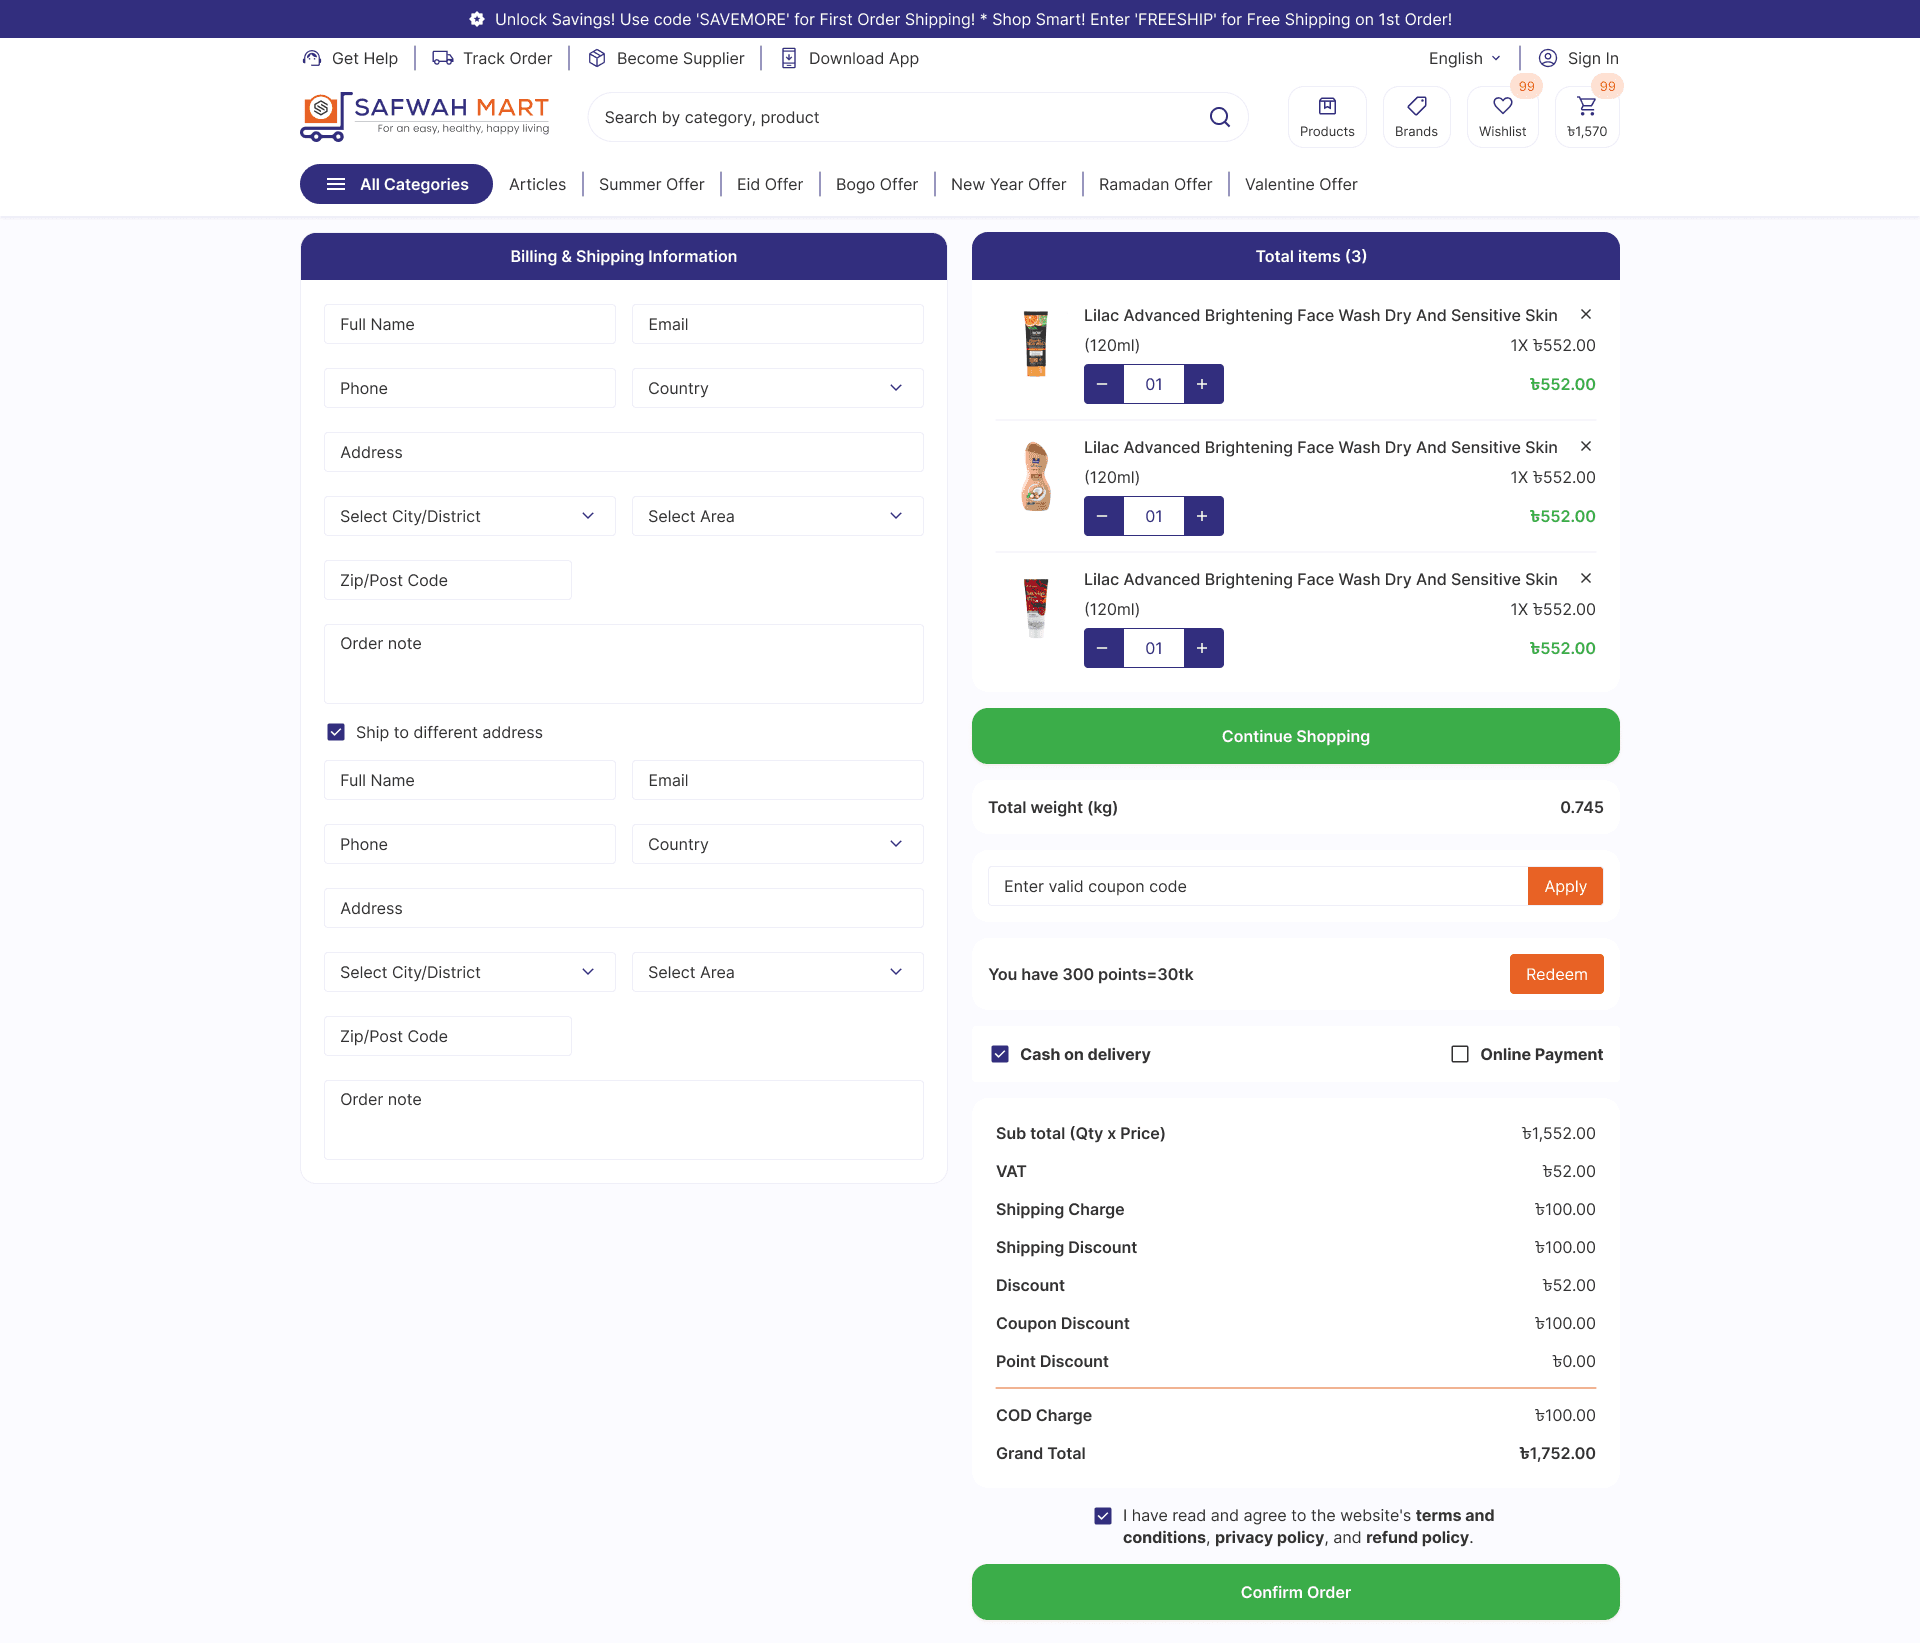This screenshot has height=1643, width=1920.
Task: Click the Apply coupon button
Action: (1565, 886)
